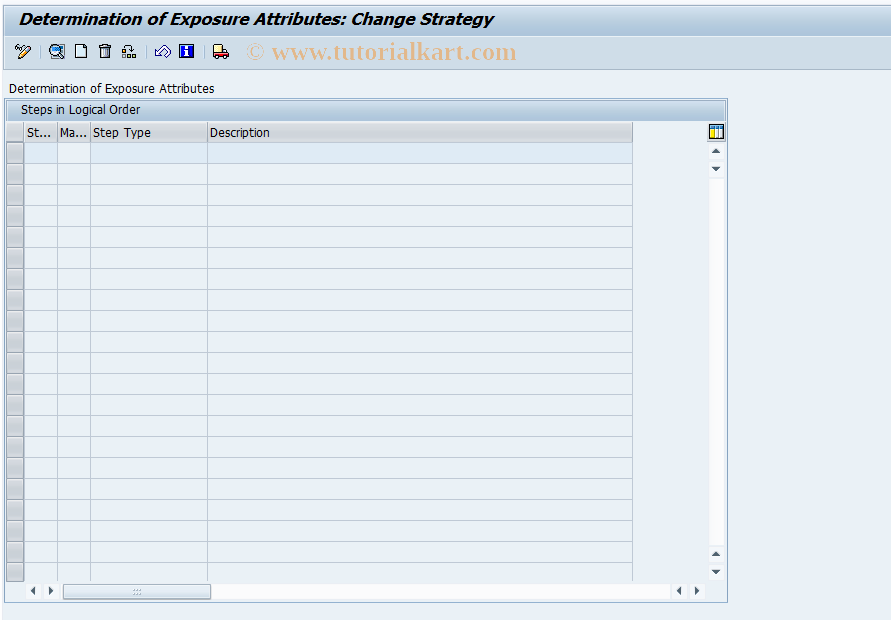Click 'Determination of Exposure Attributes' label
This screenshot has width=891, height=620.
111,89
